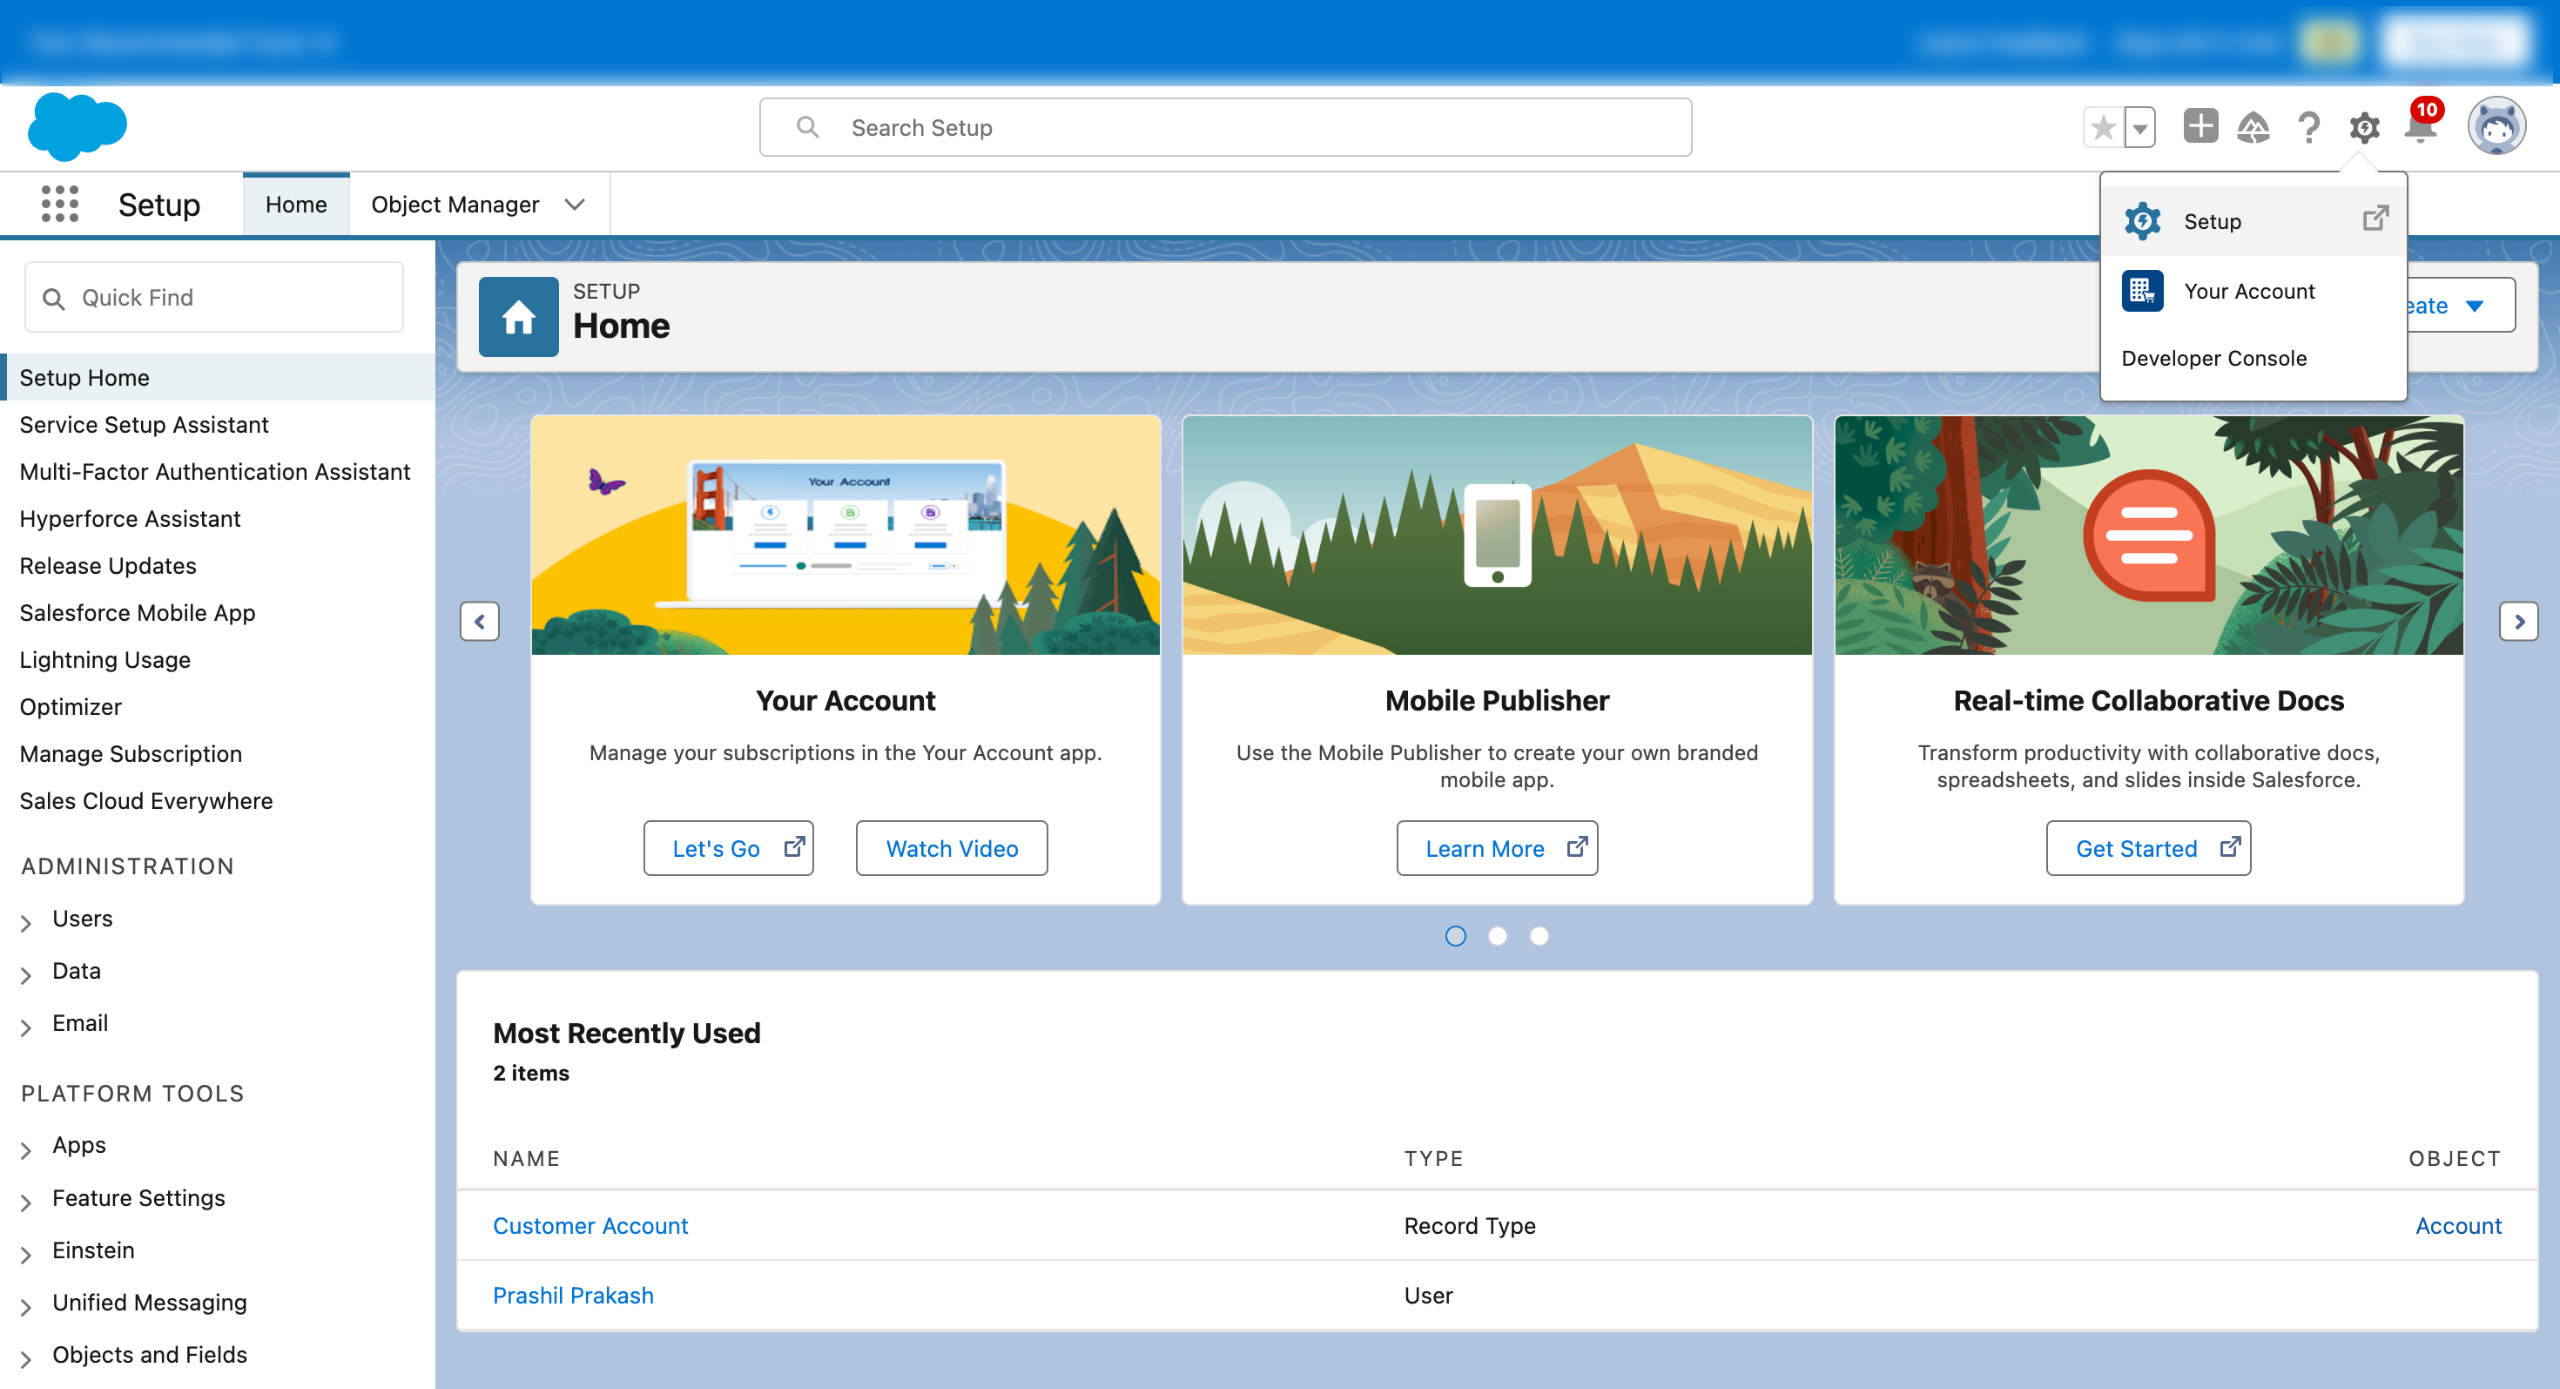Open the Help question mark icon
2560x1389 pixels.
click(x=2308, y=127)
